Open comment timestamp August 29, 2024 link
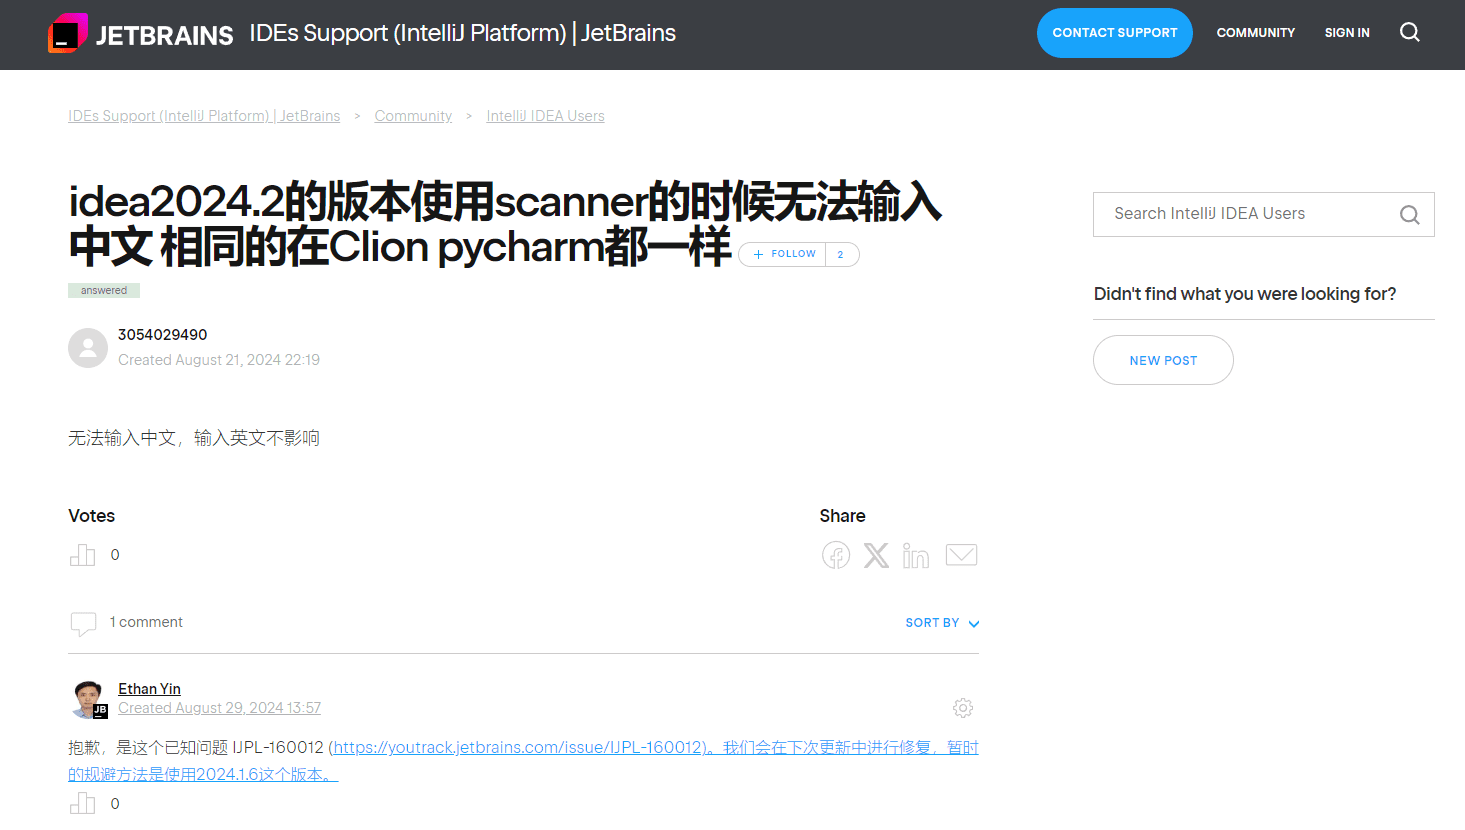Image resolution: width=1465 pixels, height=830 pixels. (x=219, y=708)
